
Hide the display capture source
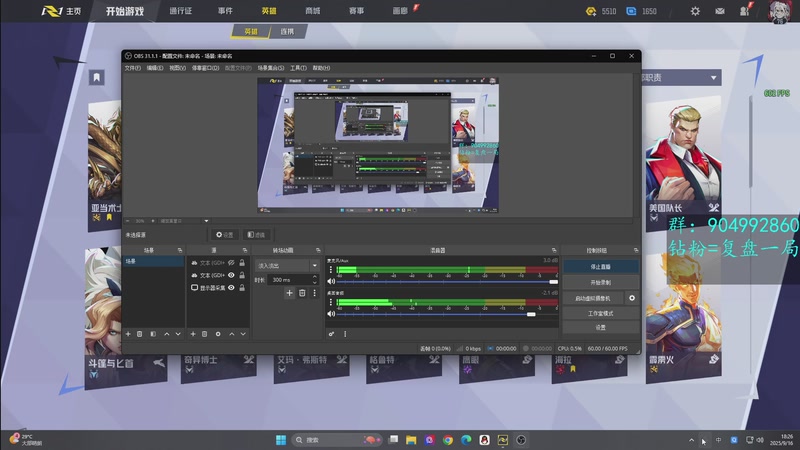click(231, 288)
